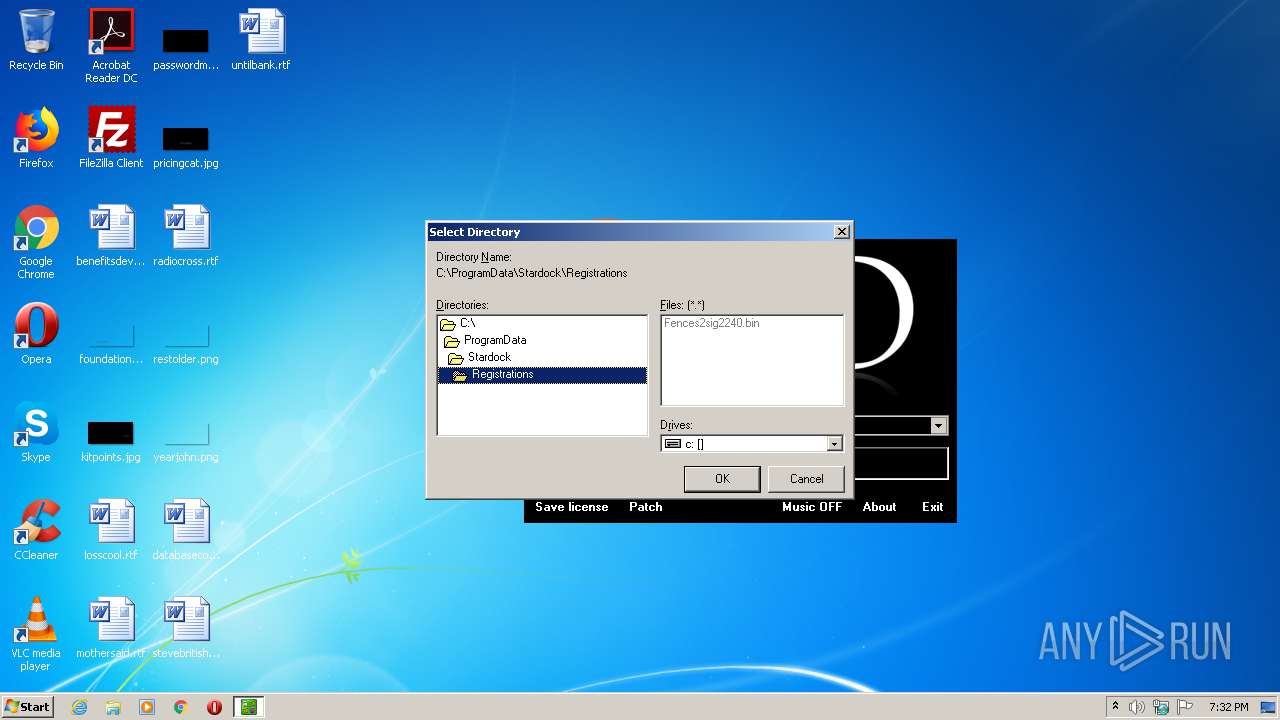The image size is (1280, 720).
Task: Open Opera from the taskbar
Action: [x=214, y=707]
